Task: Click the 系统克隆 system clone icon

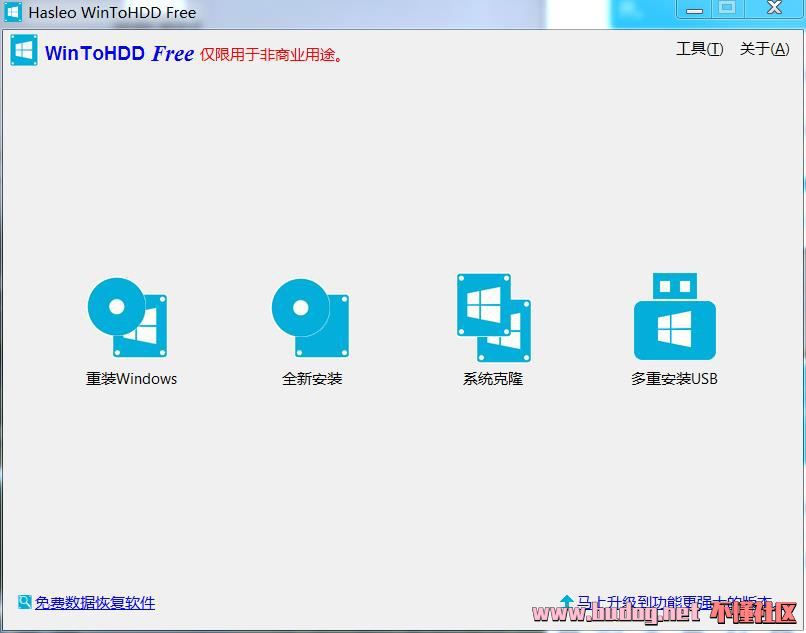Action: click(494, 318)
